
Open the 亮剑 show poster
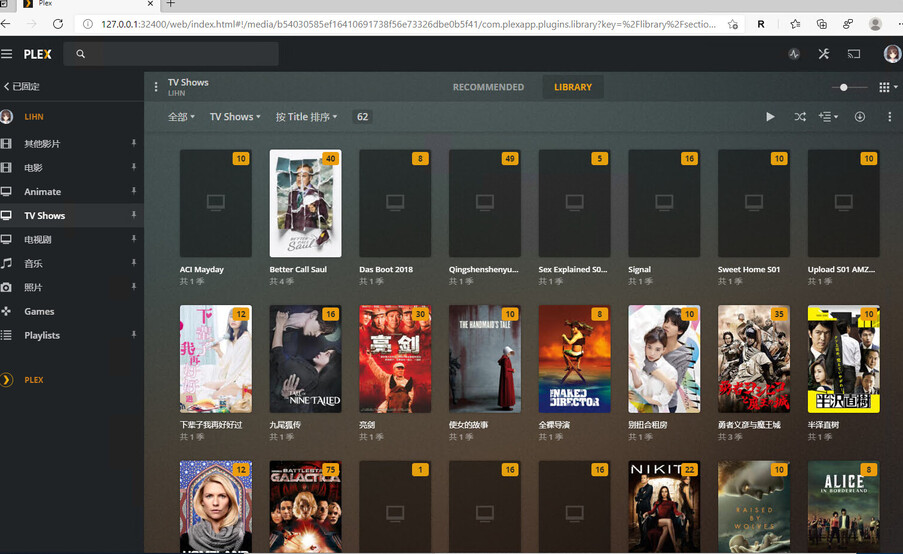395,359
